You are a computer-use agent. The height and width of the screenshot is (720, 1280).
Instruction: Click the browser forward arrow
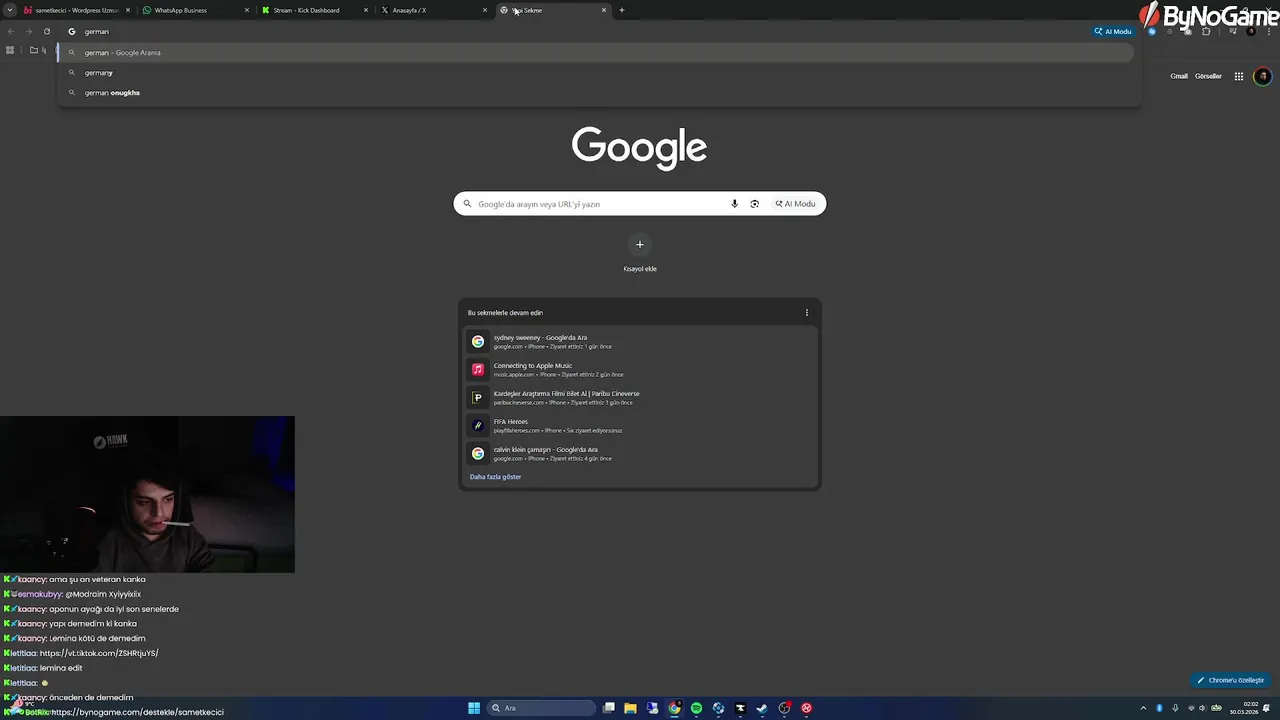click(x=28, y=32)
